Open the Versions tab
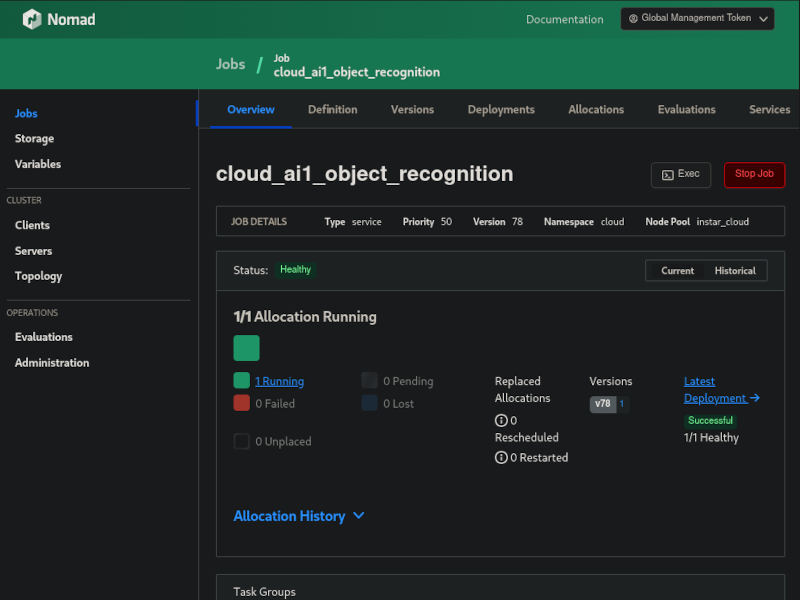The height and width of the screenshot is (600, 800). (412, 110)
